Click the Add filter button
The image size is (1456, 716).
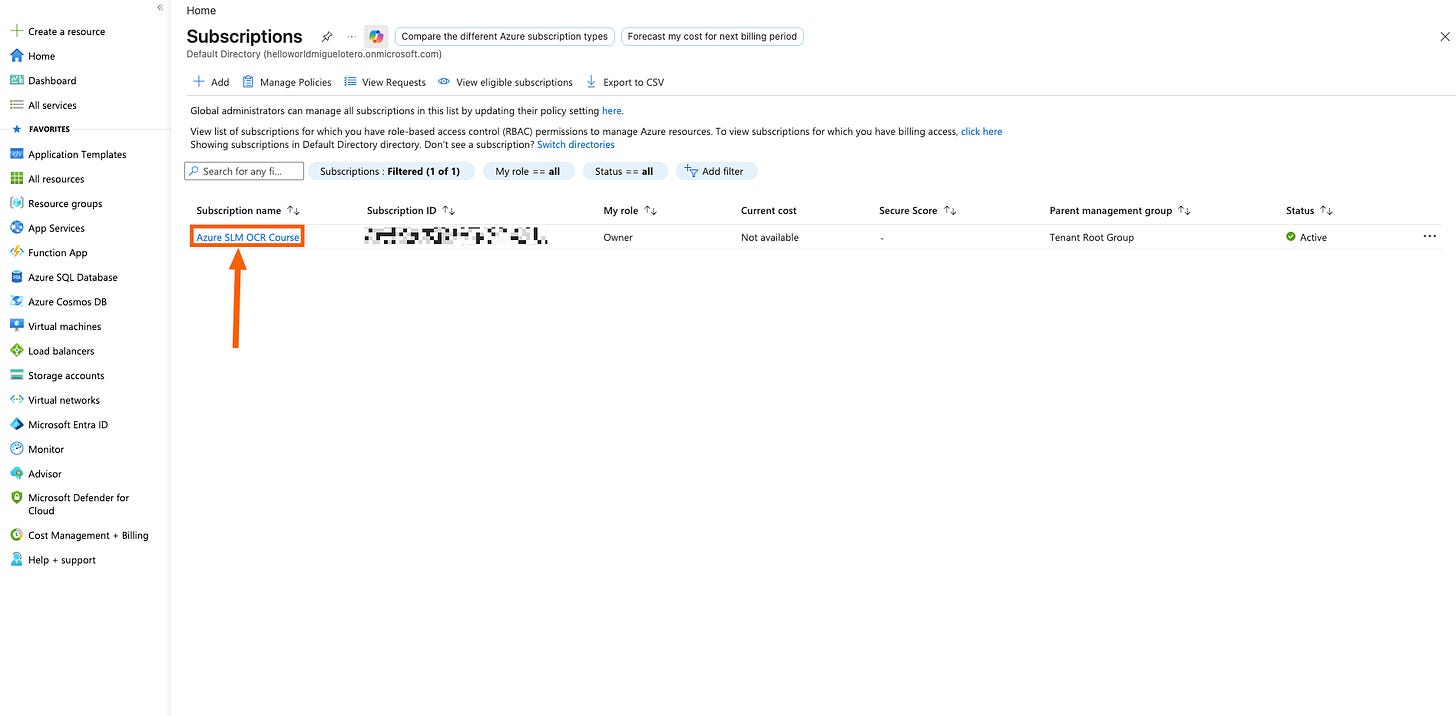717,171
